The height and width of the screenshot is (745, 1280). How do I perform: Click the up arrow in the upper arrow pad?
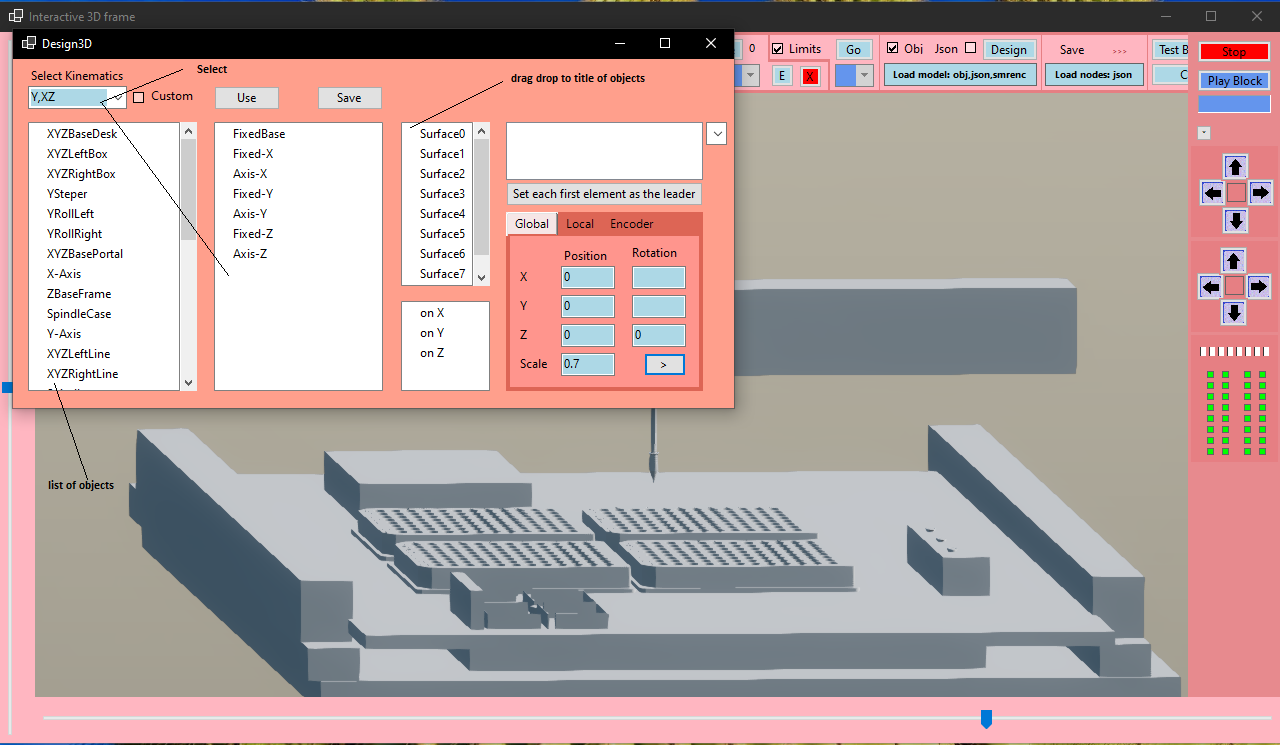1236,167
